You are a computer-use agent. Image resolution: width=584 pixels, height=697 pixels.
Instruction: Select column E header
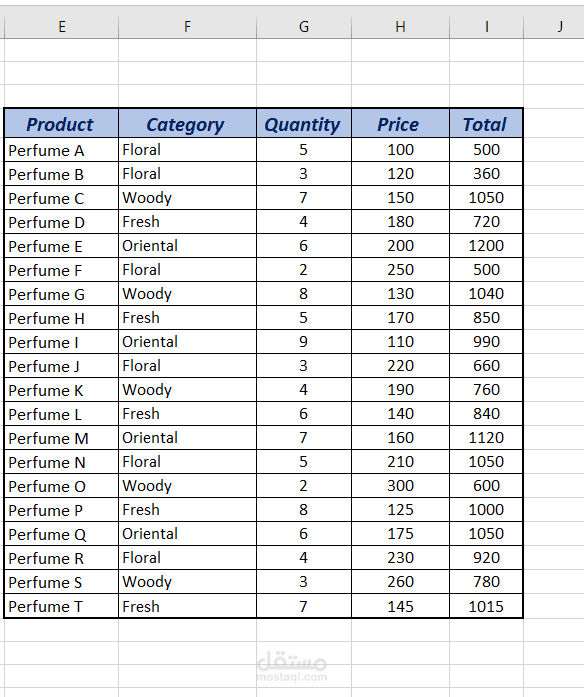pos(61,27)
